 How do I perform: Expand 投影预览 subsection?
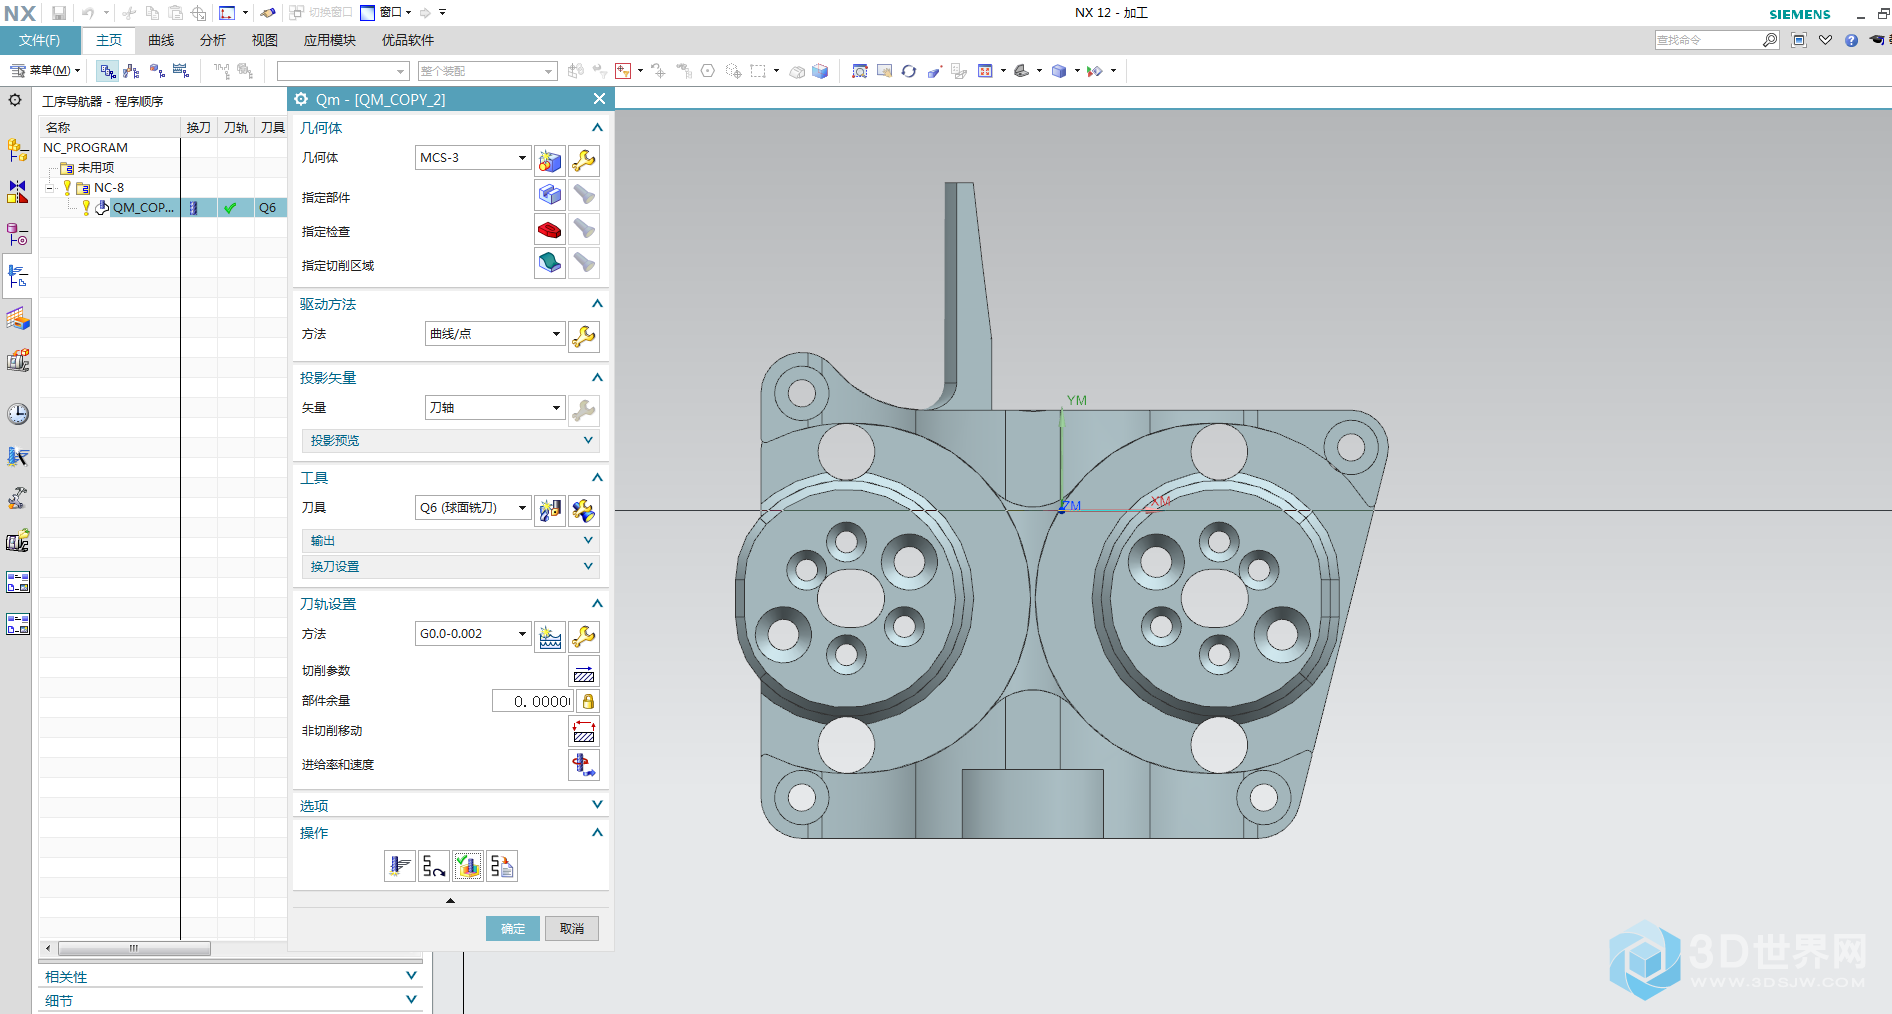pyautogui.click(x=451, y=440)
